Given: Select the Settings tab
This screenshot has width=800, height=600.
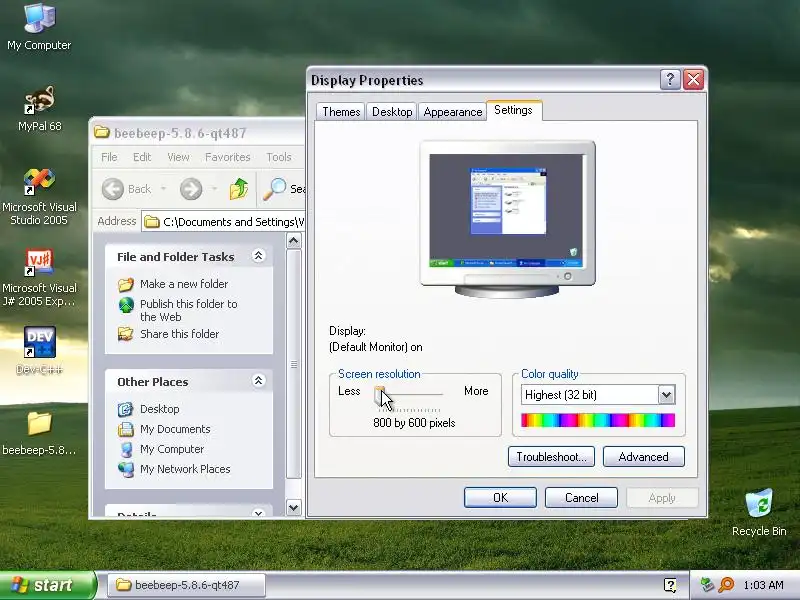Looking at the screenshot, I should [513, 110].
